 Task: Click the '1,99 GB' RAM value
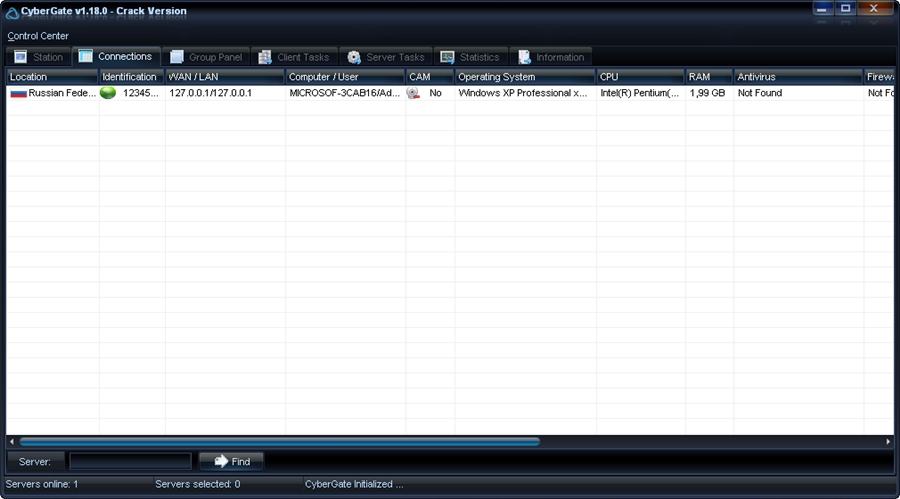[x=707, y=93]
